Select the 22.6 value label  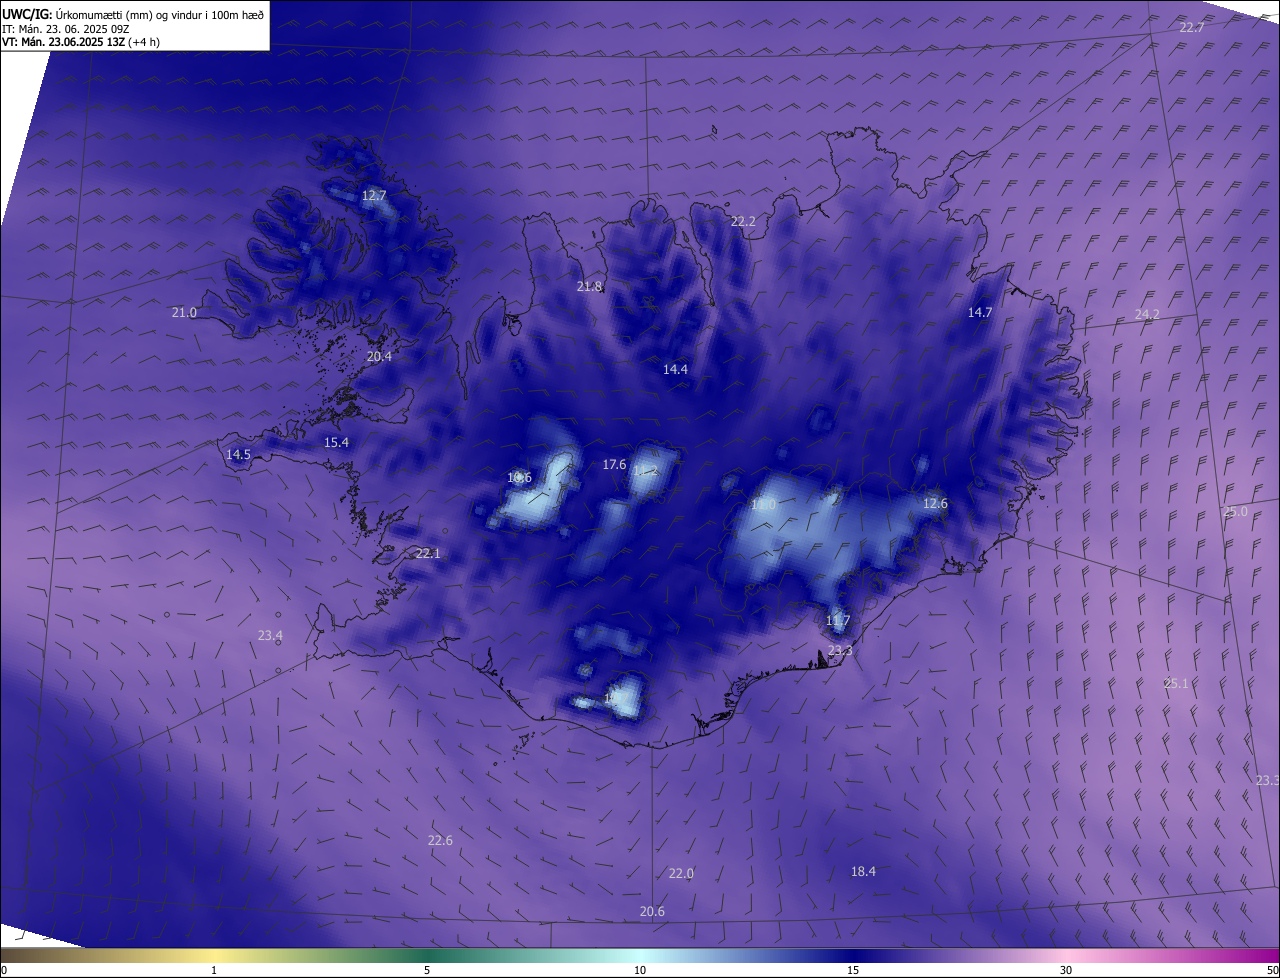(x=440, y=840)
